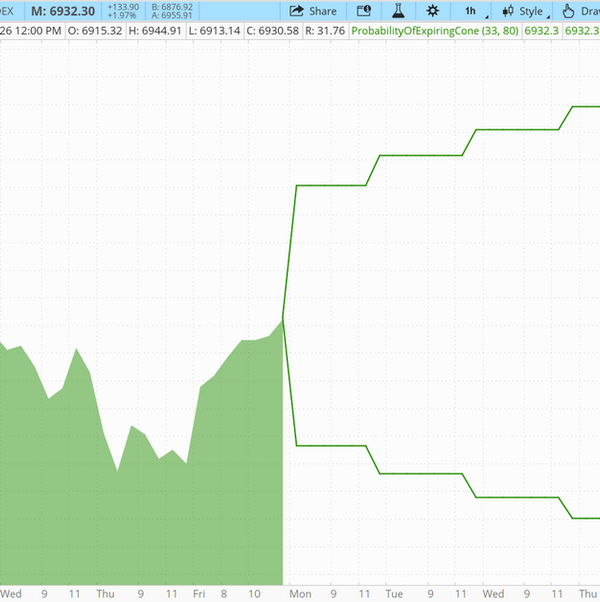Click the Drawings hand pointer icon
This screenshot has height=602, width=600.
[x=568, y=11]
